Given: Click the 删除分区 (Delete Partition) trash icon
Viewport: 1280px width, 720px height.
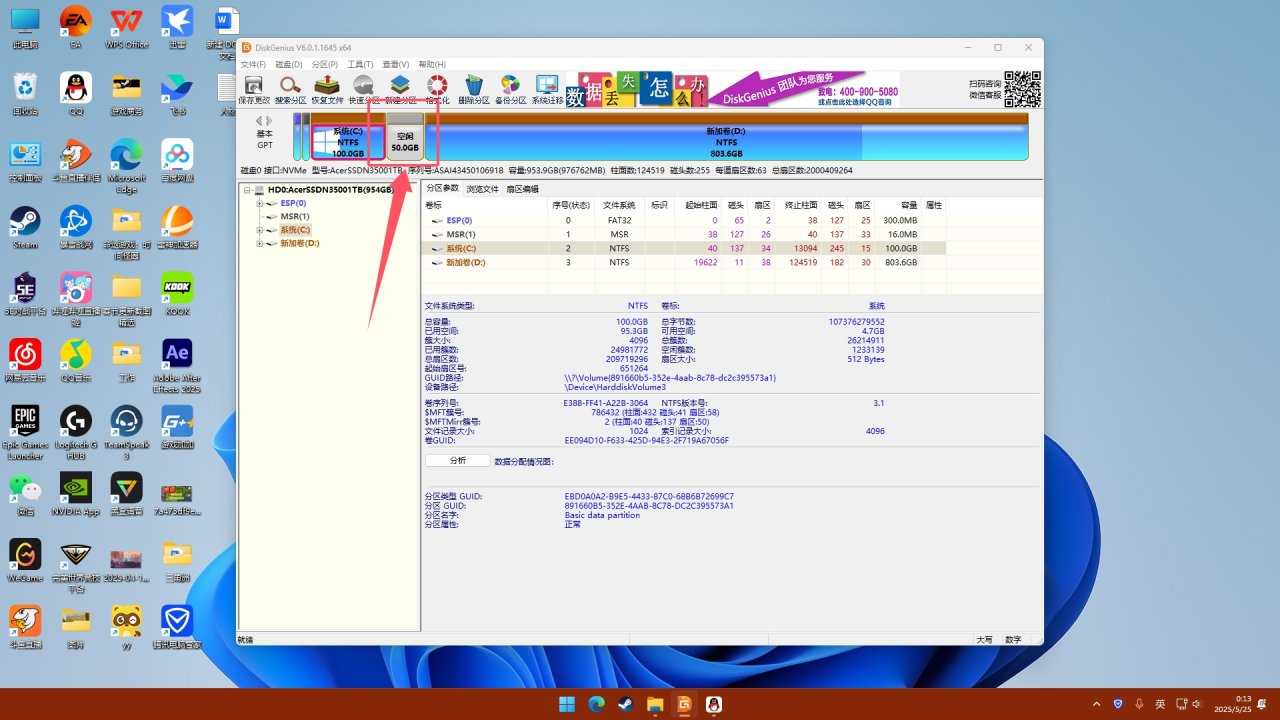Looking at the screenshot, I should (474, 90).
